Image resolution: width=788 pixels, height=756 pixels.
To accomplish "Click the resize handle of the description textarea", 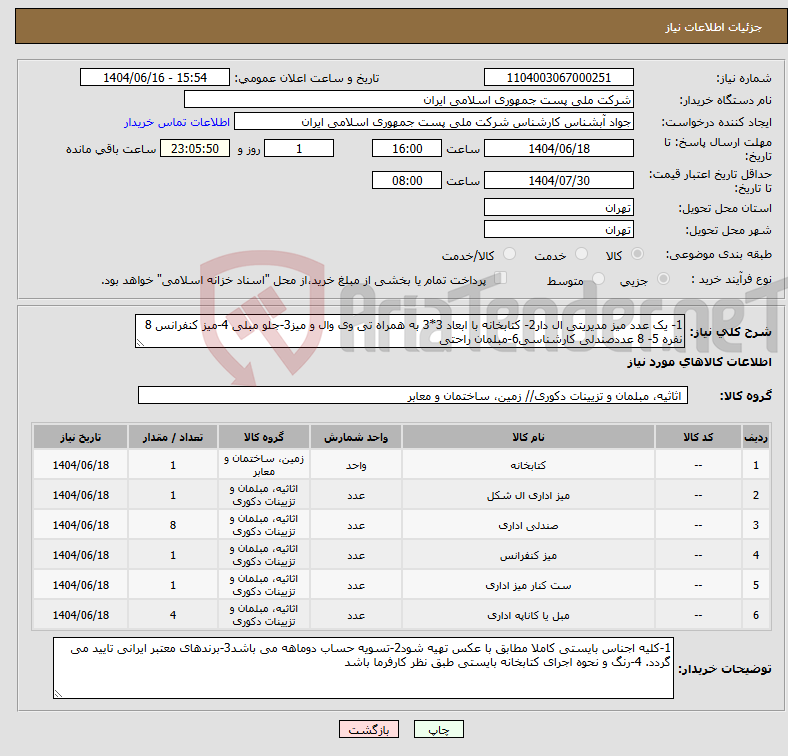I will coord(140,343).
